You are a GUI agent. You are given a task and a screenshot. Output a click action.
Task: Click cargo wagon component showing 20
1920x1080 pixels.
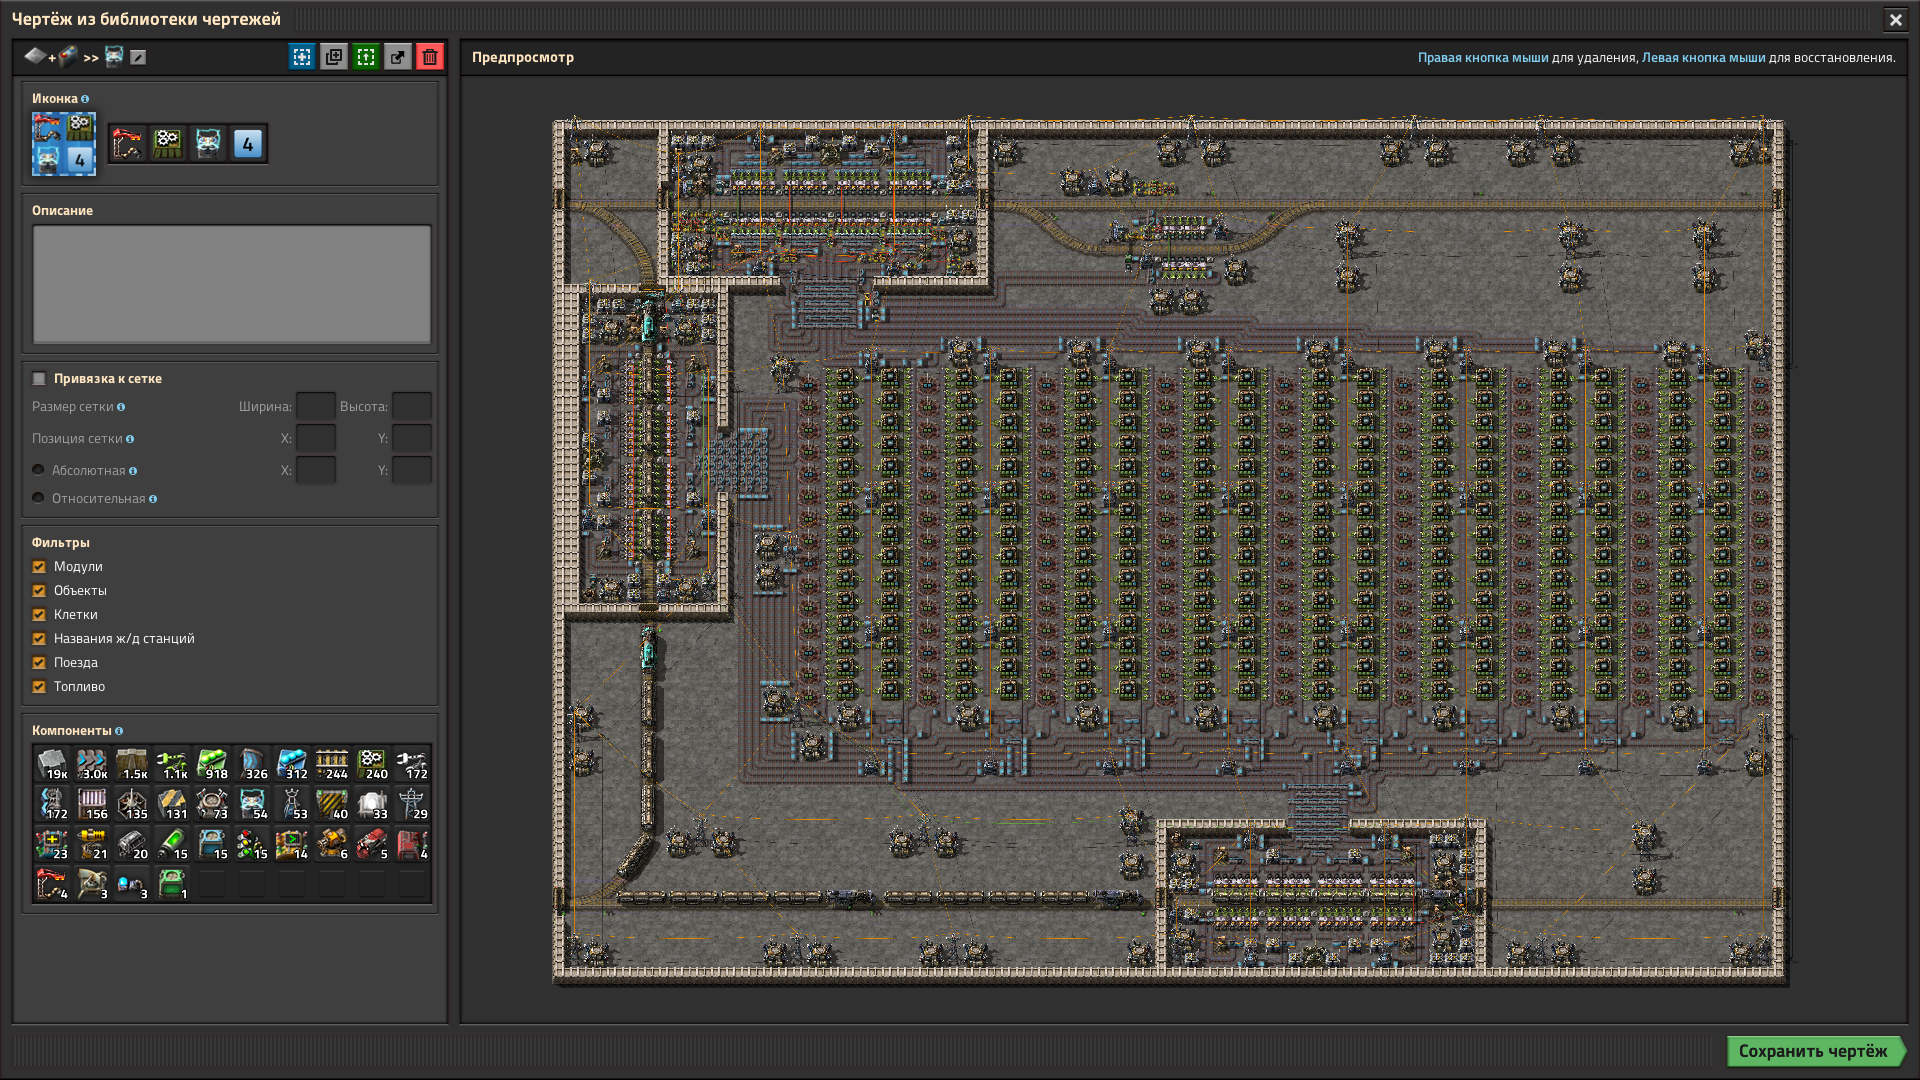pos(132,844)
